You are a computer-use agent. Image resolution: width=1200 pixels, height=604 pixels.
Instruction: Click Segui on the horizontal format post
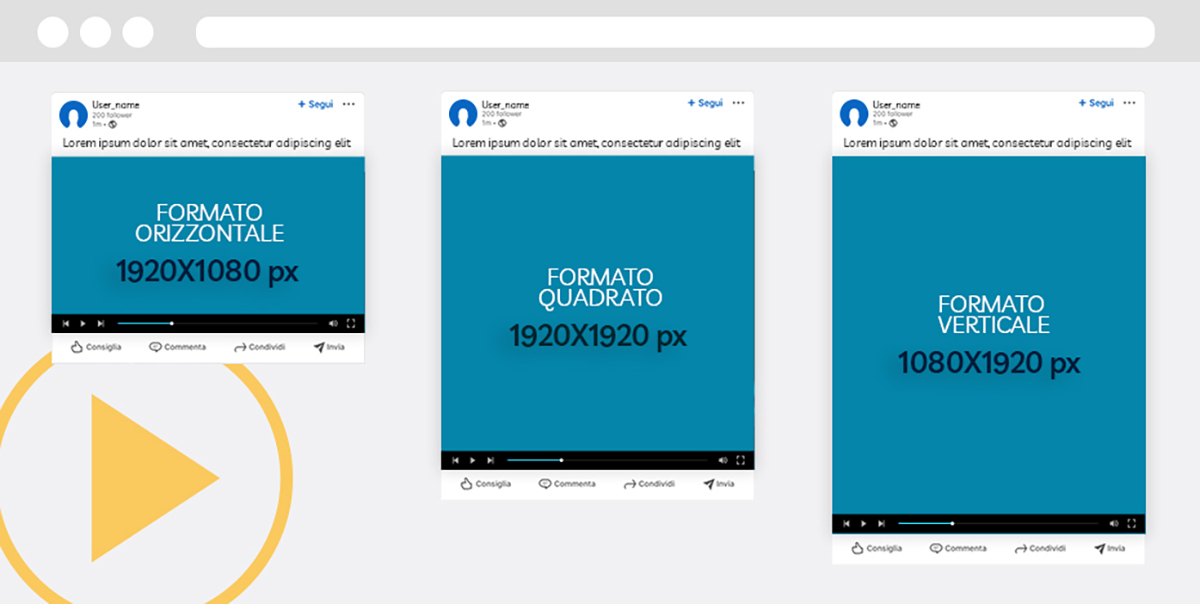[x=315, y=104]
